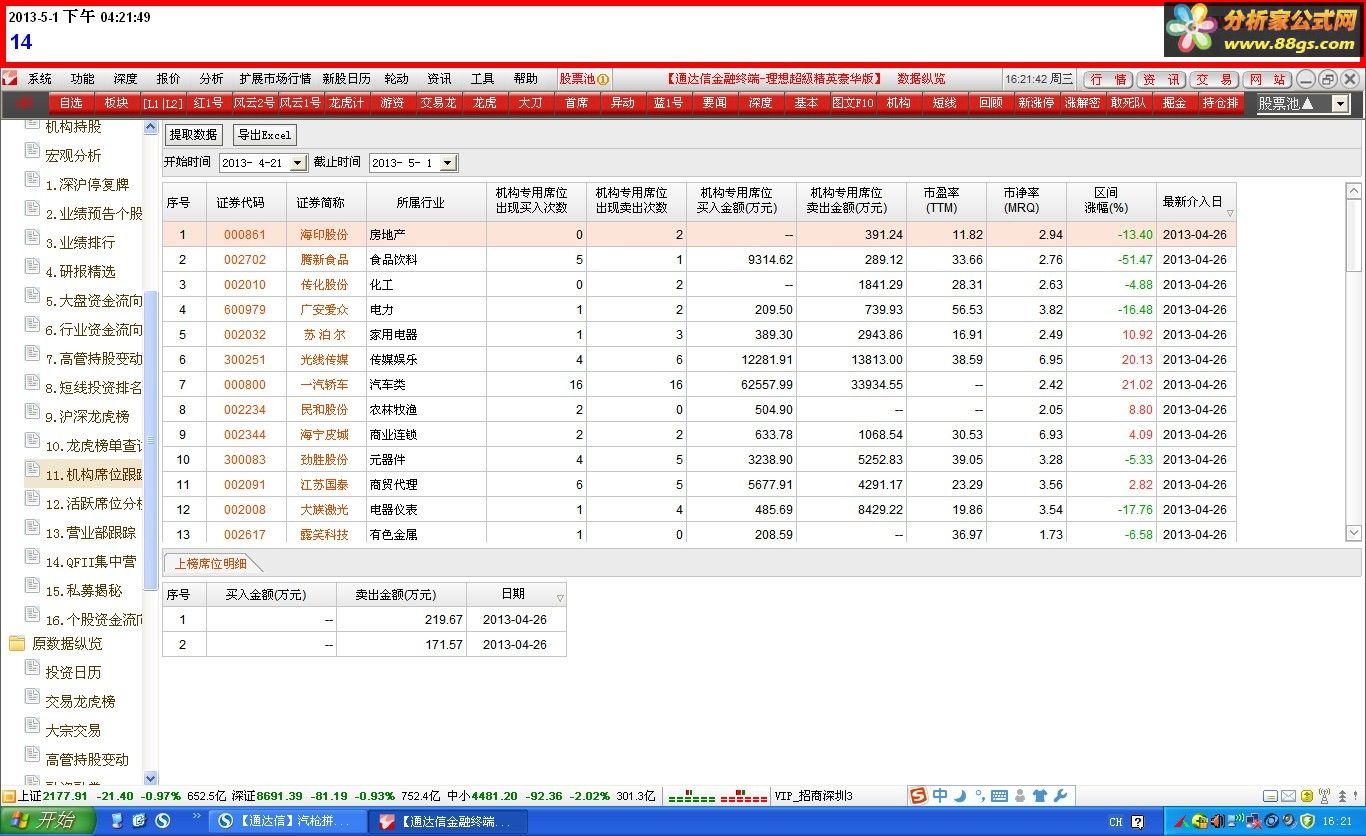Sort by 最新介入日 column arrow

click(1230, 214)
